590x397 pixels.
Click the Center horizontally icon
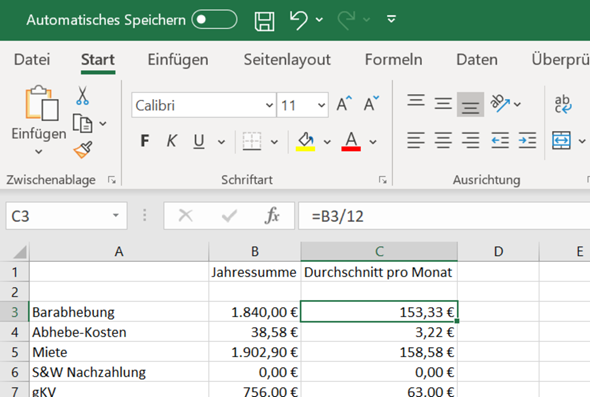click(x=443, y=140)
